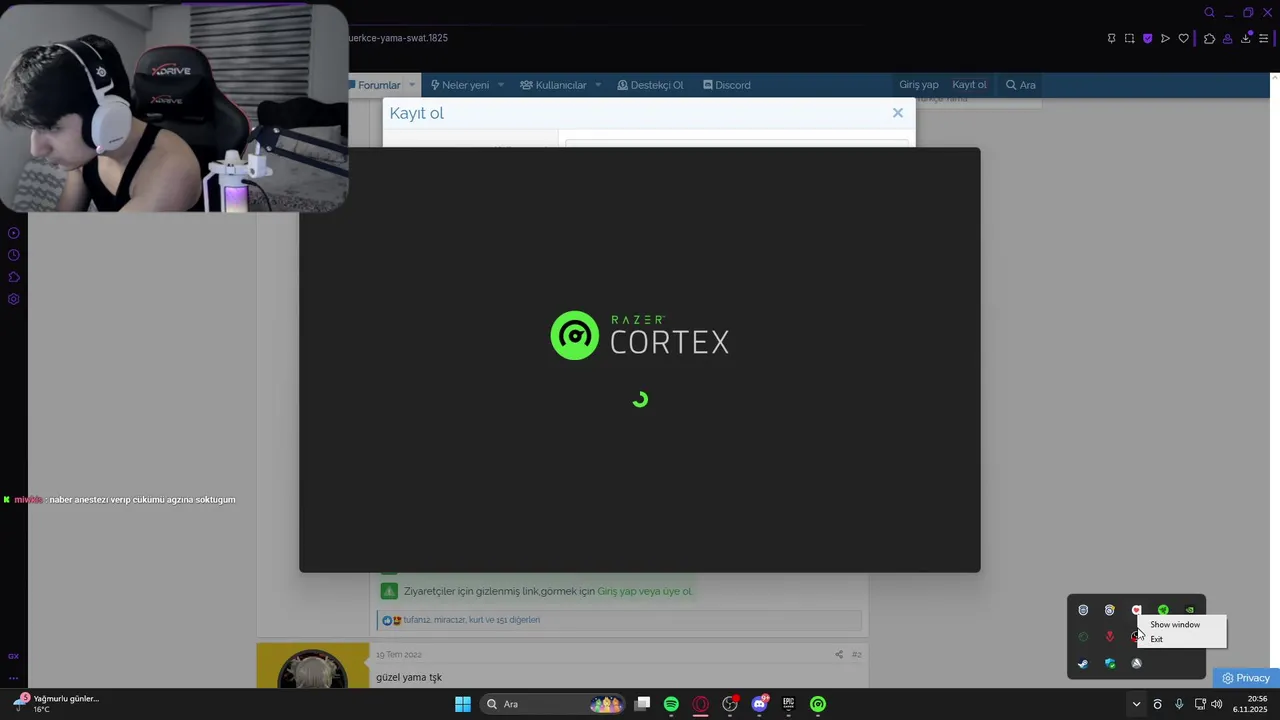Open NVIDIA tray icon in overflow
The width and height of the screenshot is (1280, 720).
pyautogui.click(x=1189, y=610)
